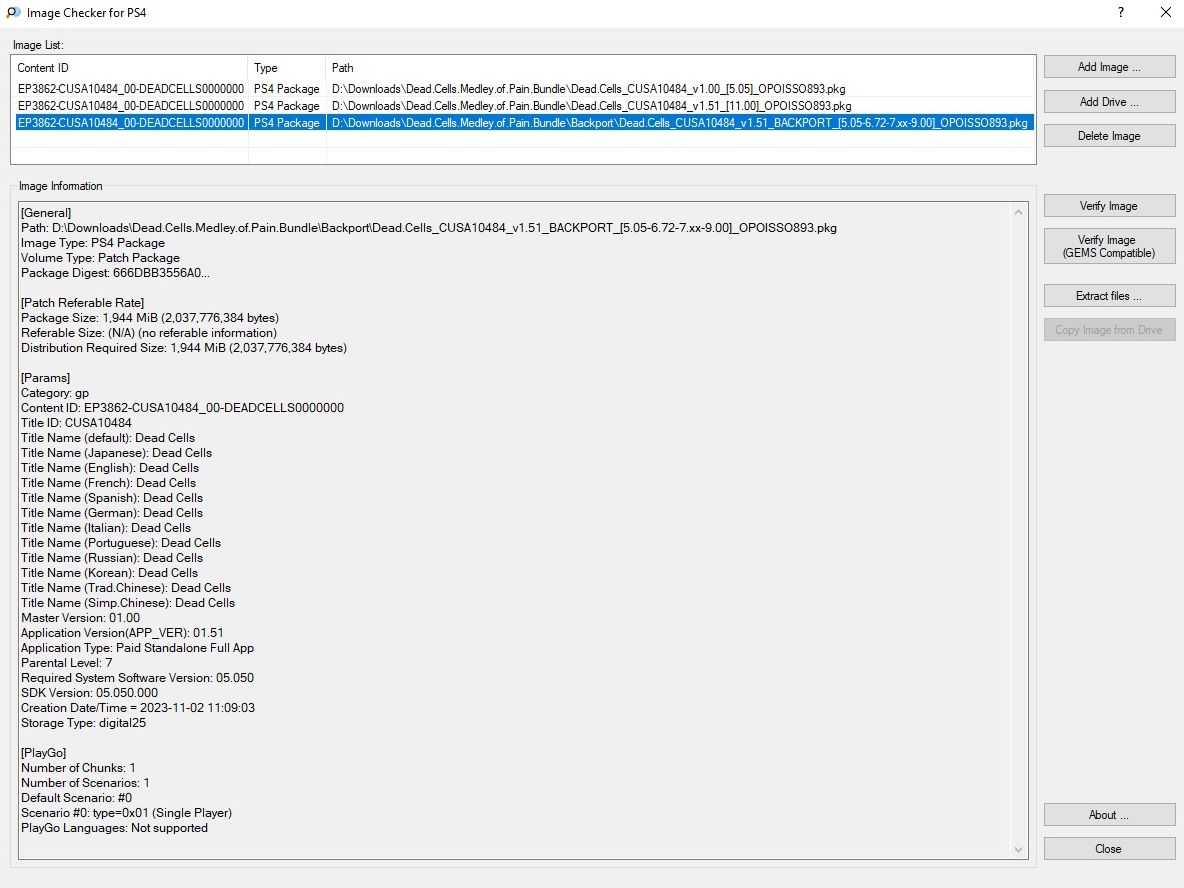This screenshot has height=888, width=1184.
Task: Click Title Name (Simp.Chinese) line
Action: (x=128, y=603)
